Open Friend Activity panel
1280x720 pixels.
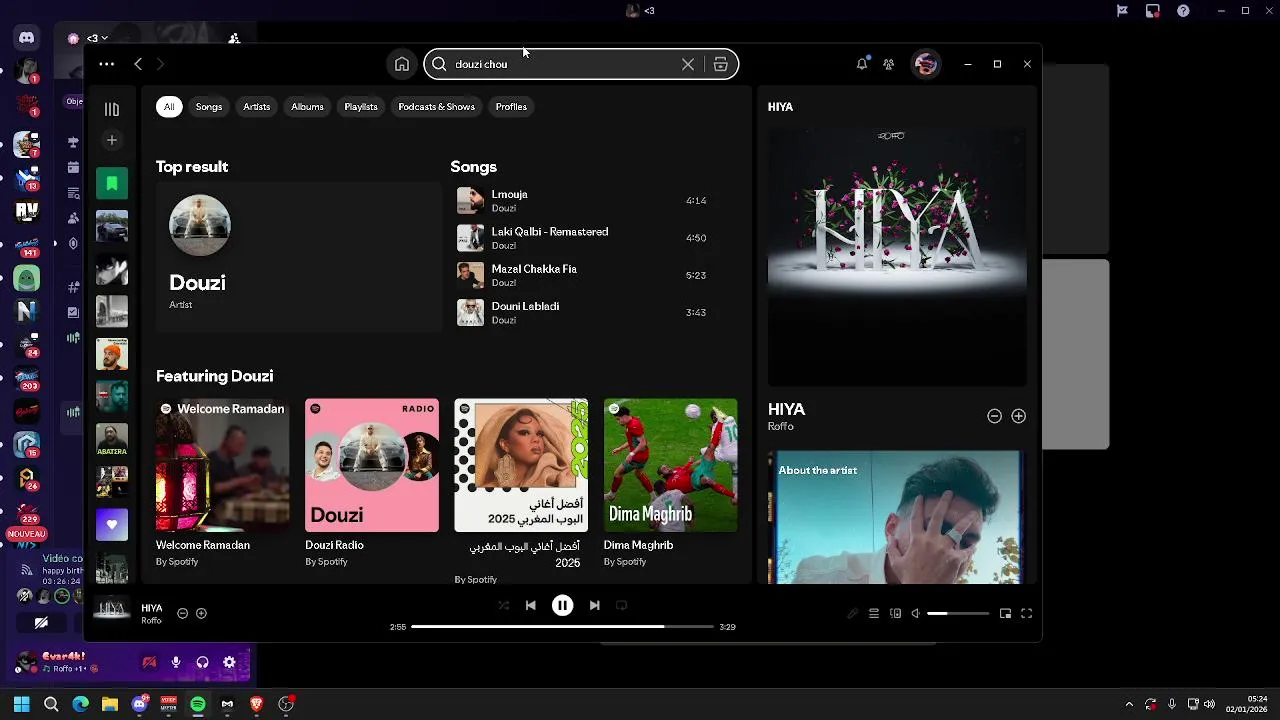pos(888,64)
